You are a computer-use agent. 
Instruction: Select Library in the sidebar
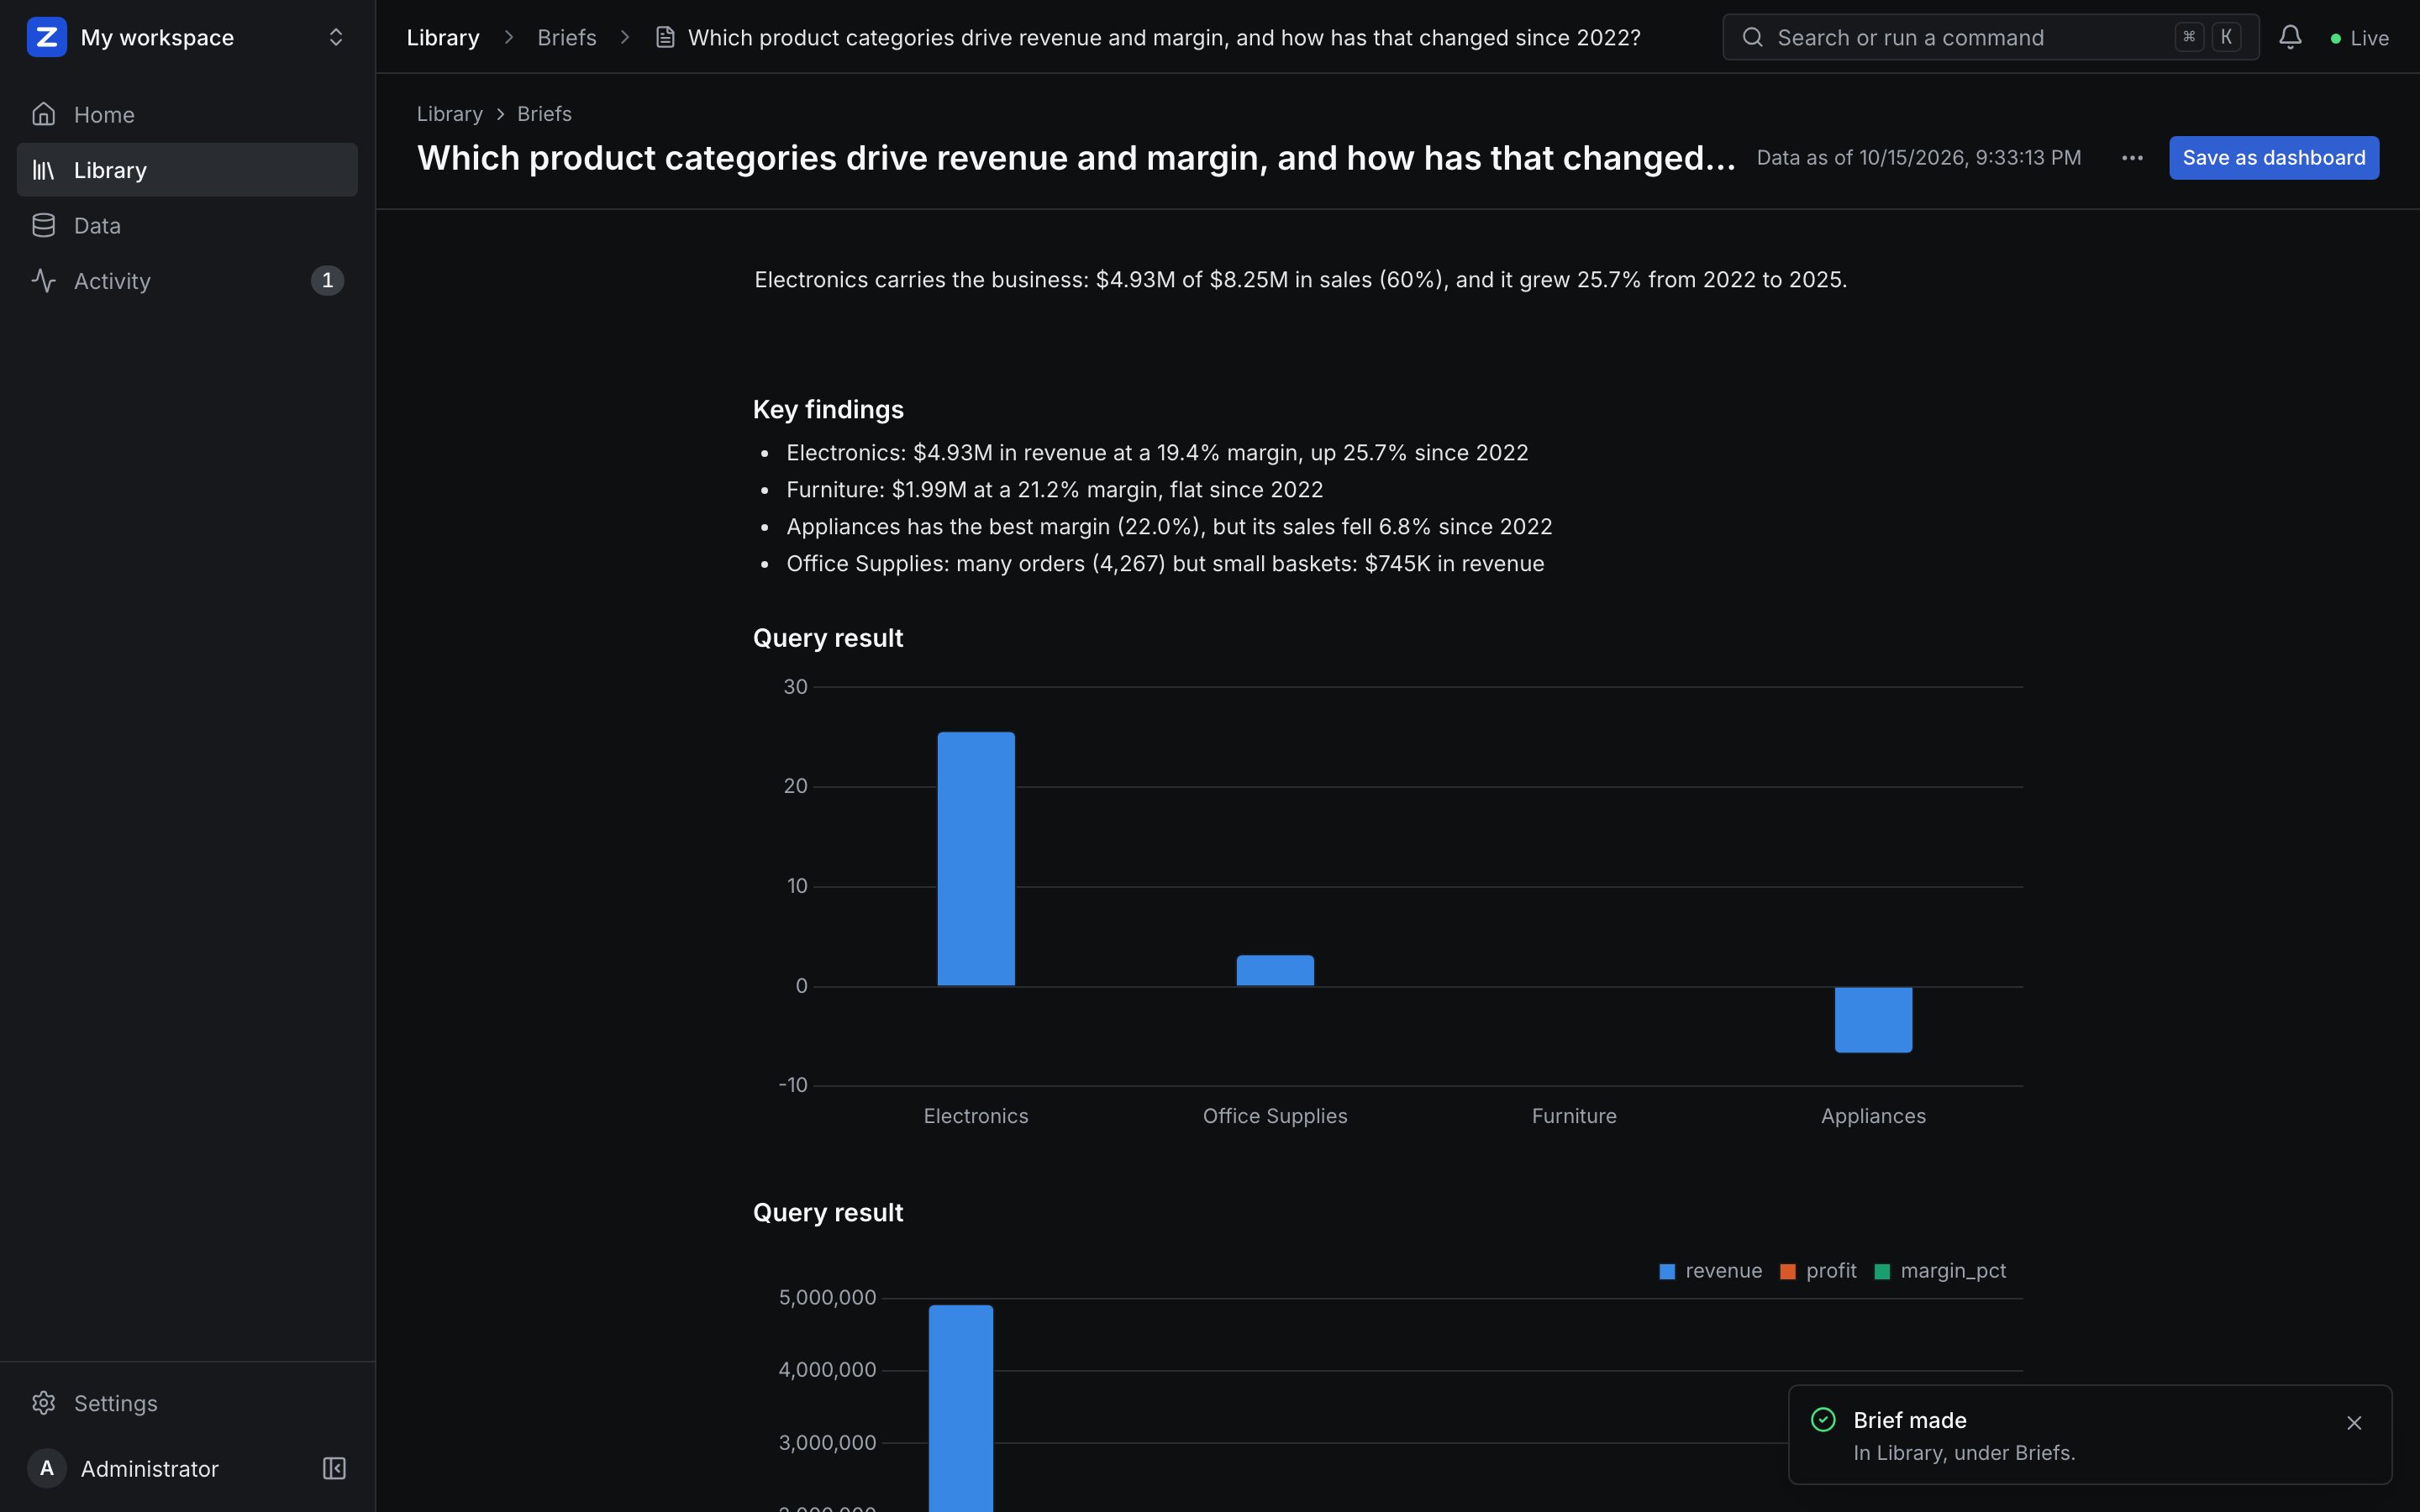(187, 170)
